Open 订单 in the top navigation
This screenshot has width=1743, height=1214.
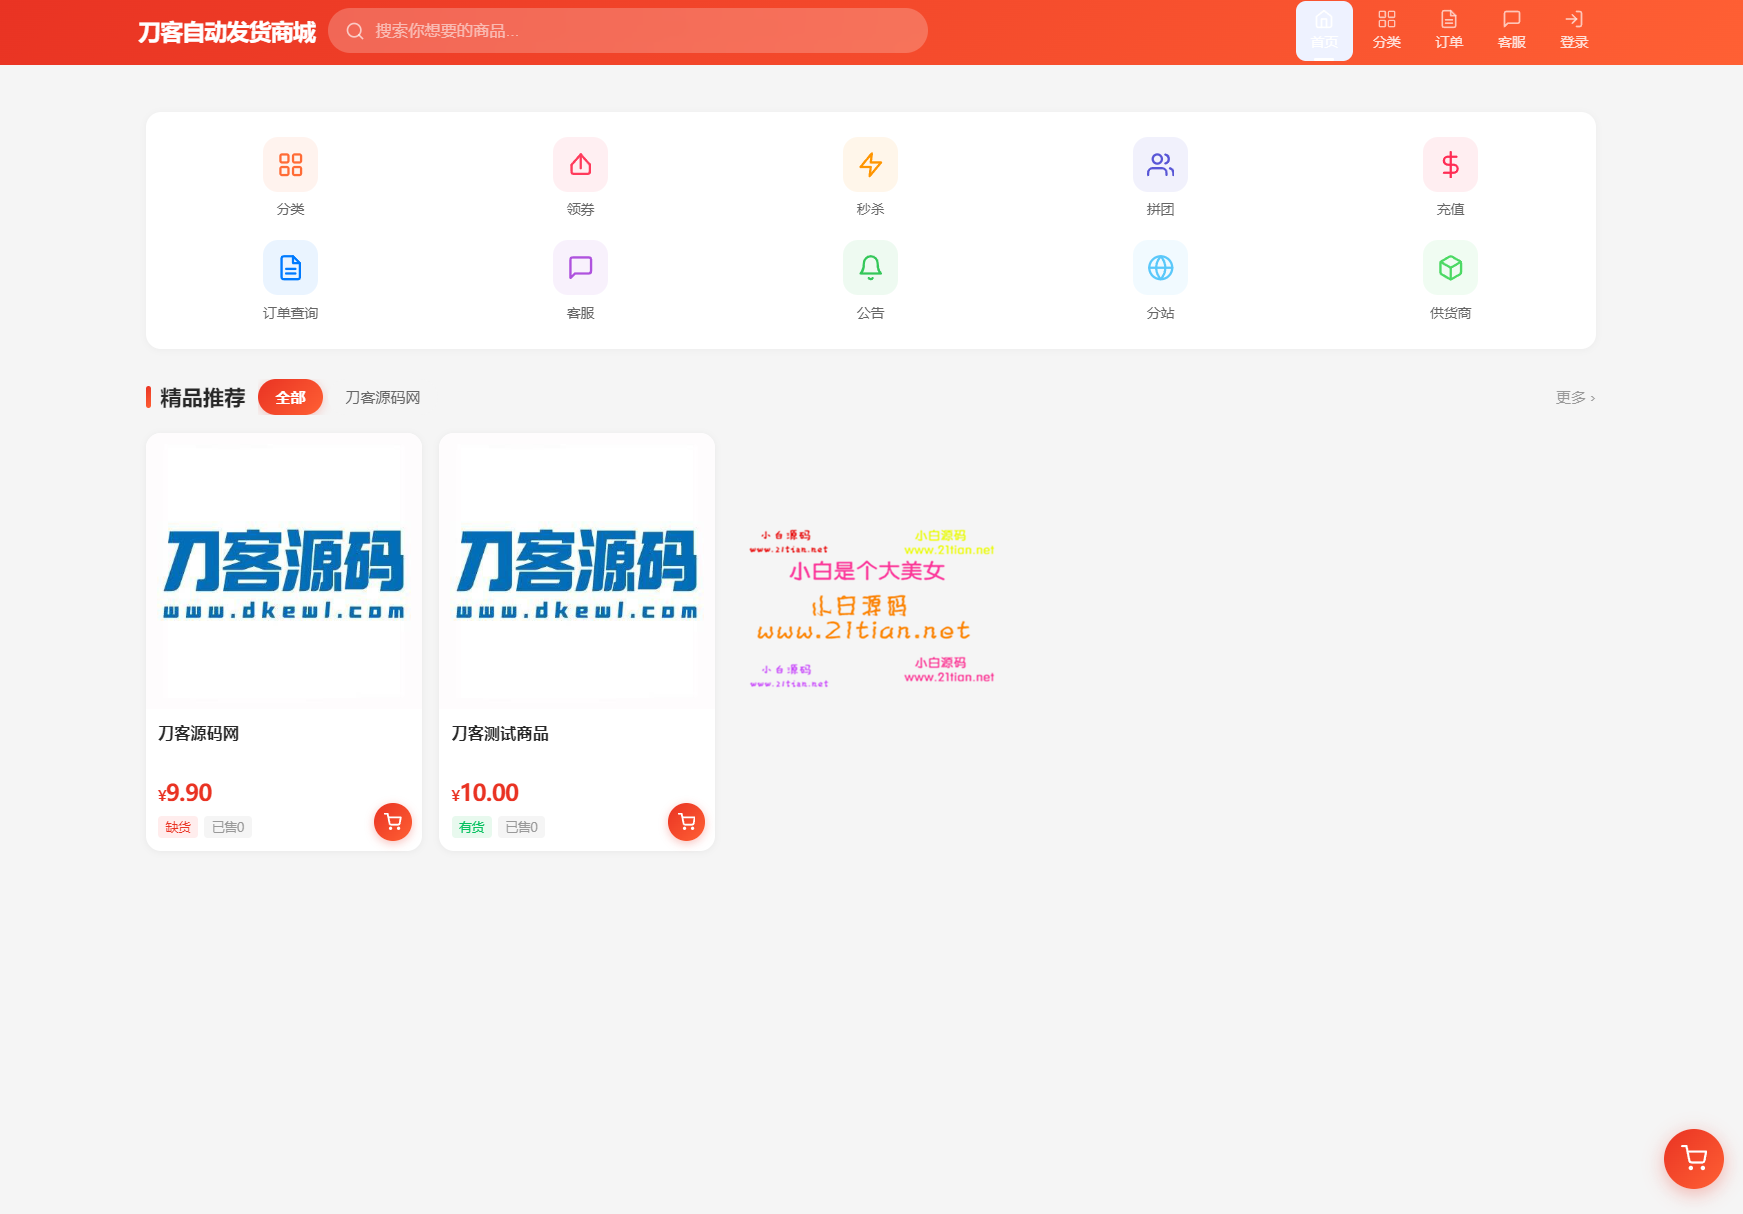pos(1449,31)
